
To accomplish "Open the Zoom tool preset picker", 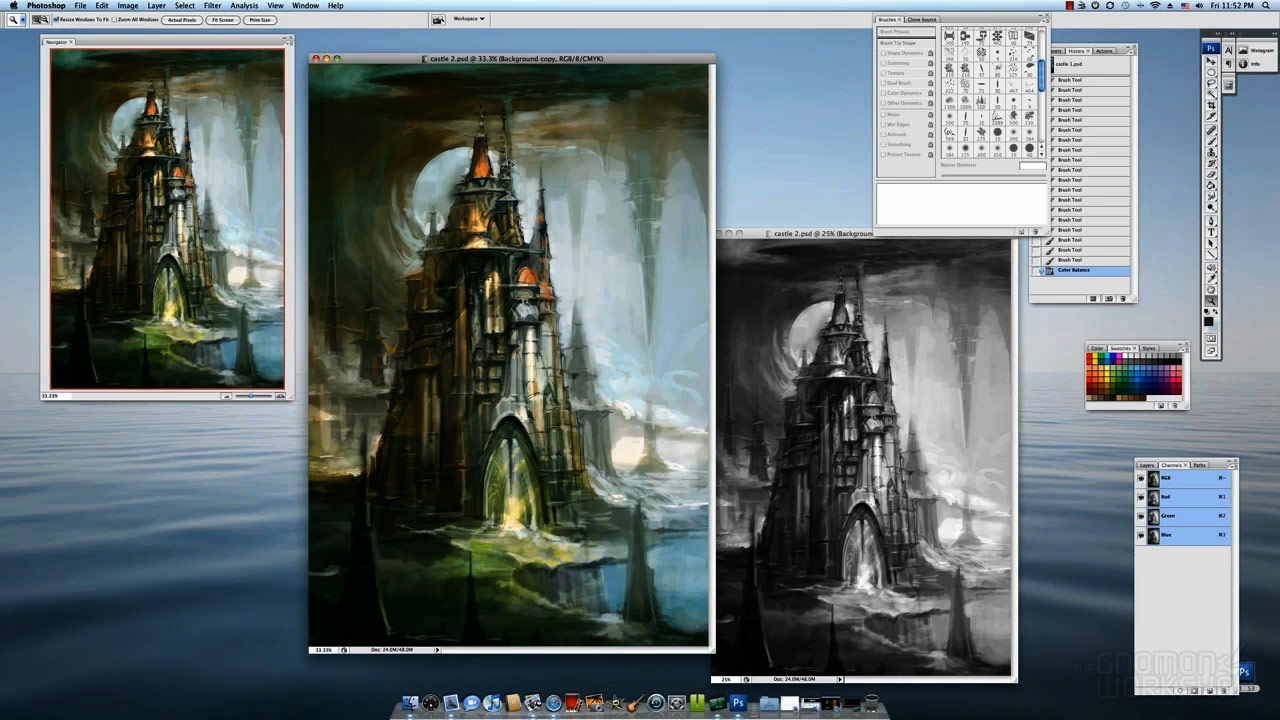I will (17, 20).
